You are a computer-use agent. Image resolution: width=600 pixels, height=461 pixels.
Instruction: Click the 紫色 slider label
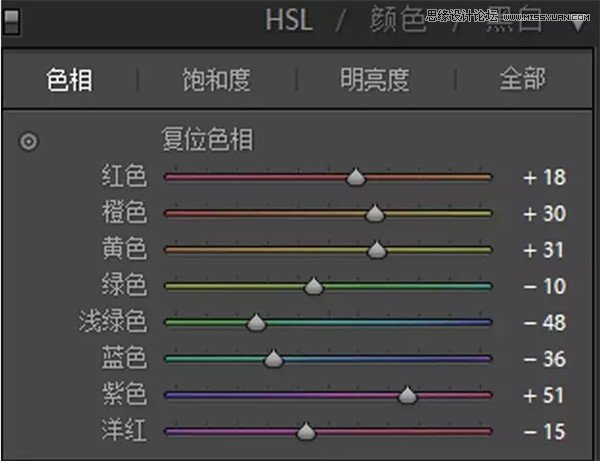124,394
